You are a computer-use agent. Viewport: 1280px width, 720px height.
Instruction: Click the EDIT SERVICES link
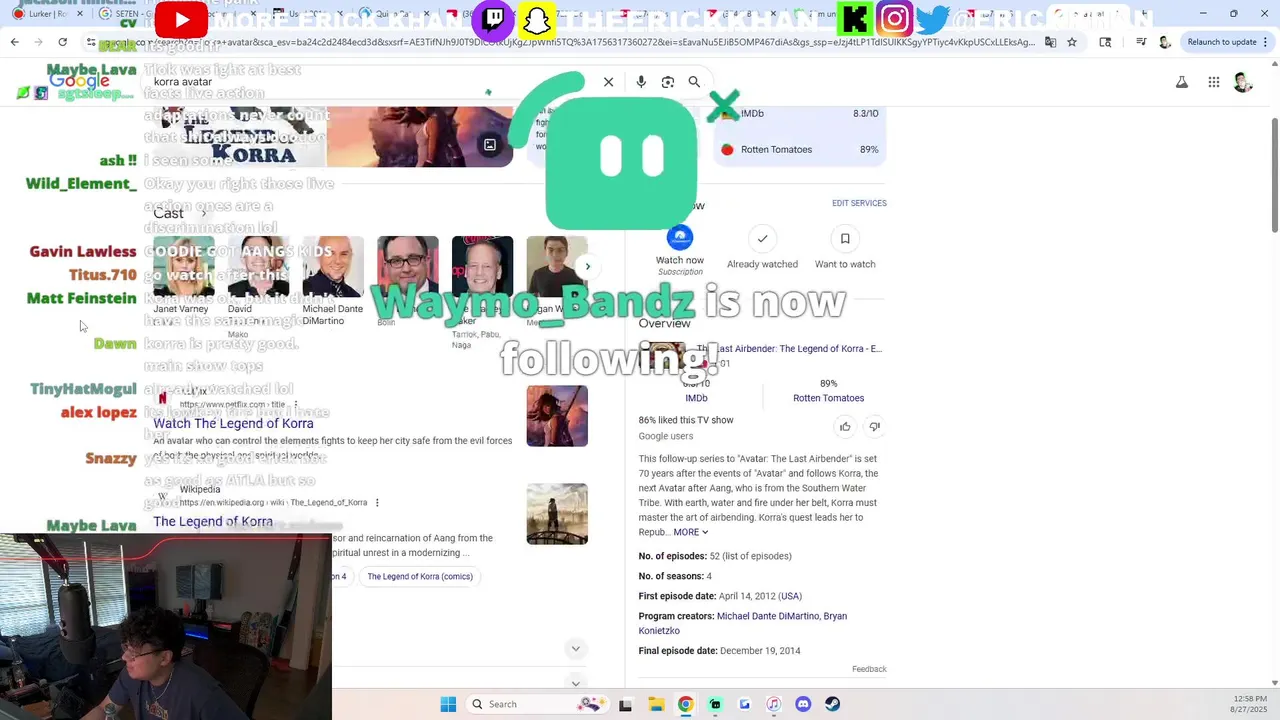(859, 203)
